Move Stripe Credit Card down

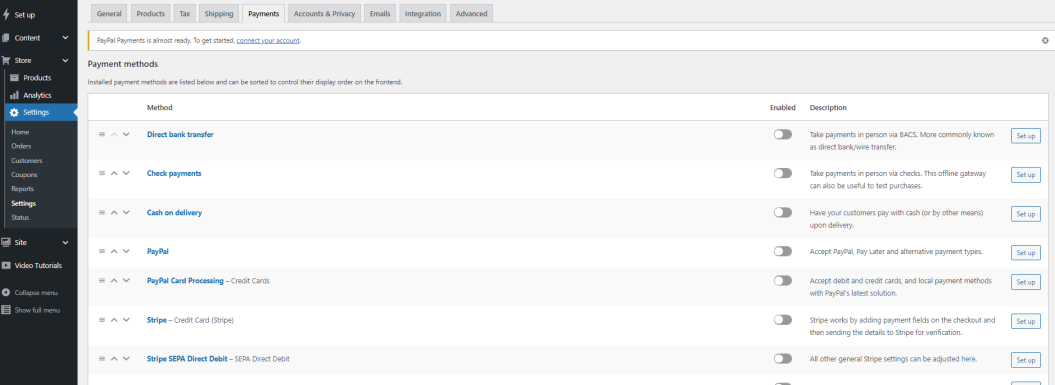126,320
